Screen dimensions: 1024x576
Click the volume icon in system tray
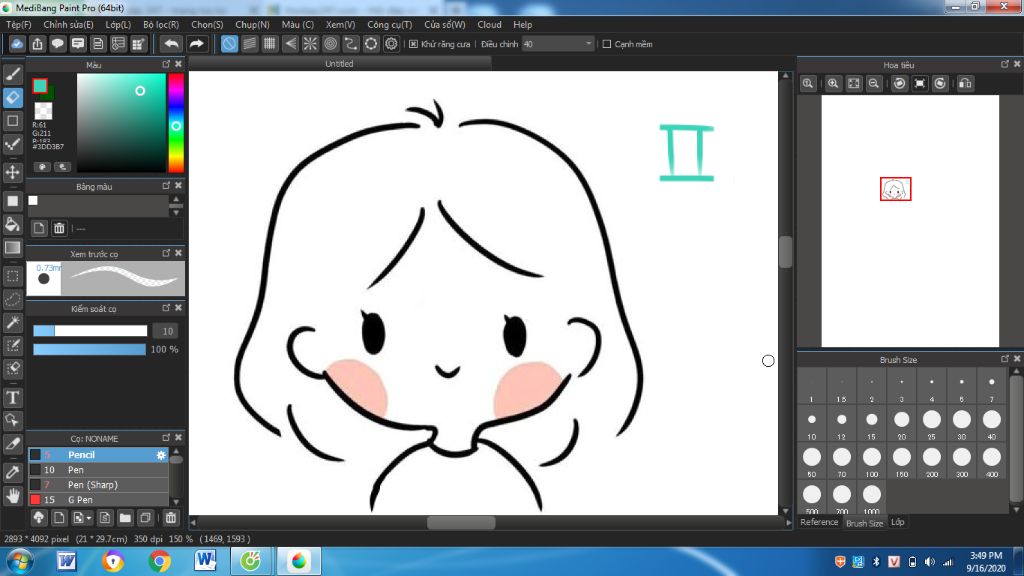[930, 562]
